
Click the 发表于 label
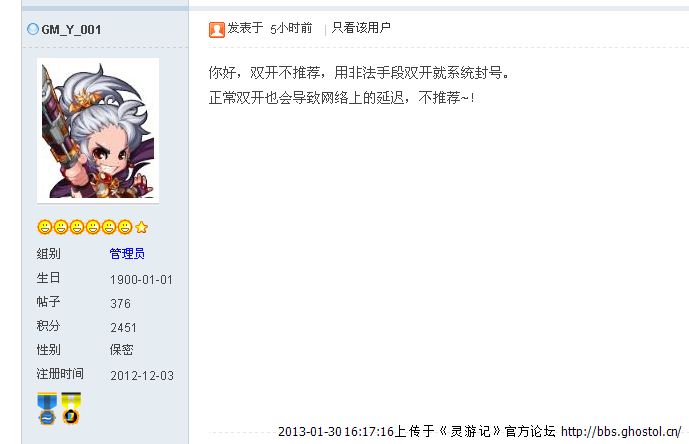pos(245,28)
